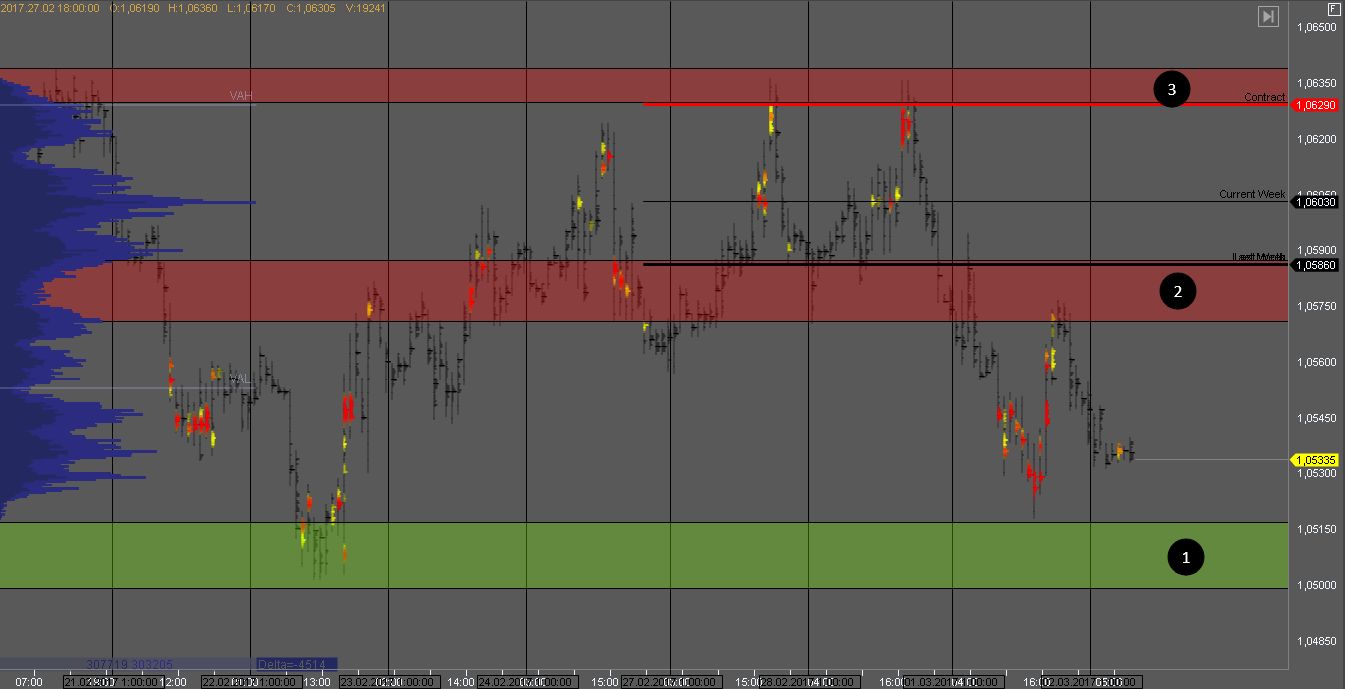Select the yellow 1,05335 current price tag

coord(1316,460)
